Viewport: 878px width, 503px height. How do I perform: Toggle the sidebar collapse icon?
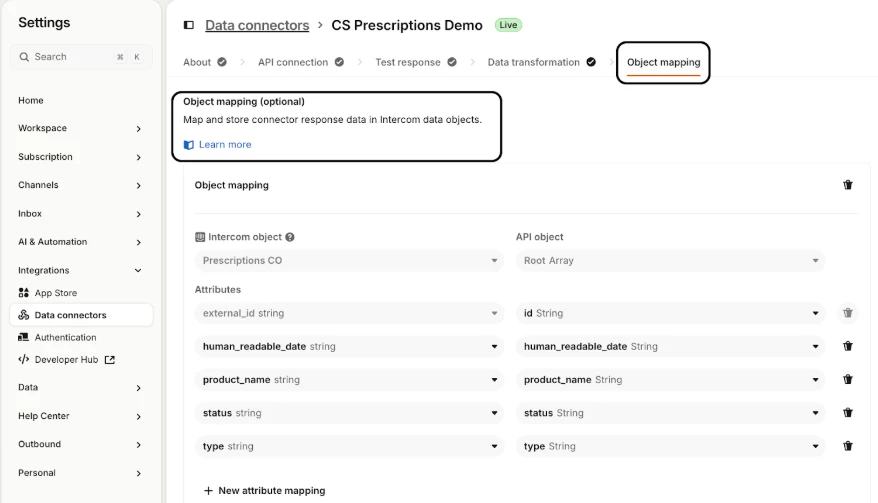pyautogui.click(x=188, y=25)
